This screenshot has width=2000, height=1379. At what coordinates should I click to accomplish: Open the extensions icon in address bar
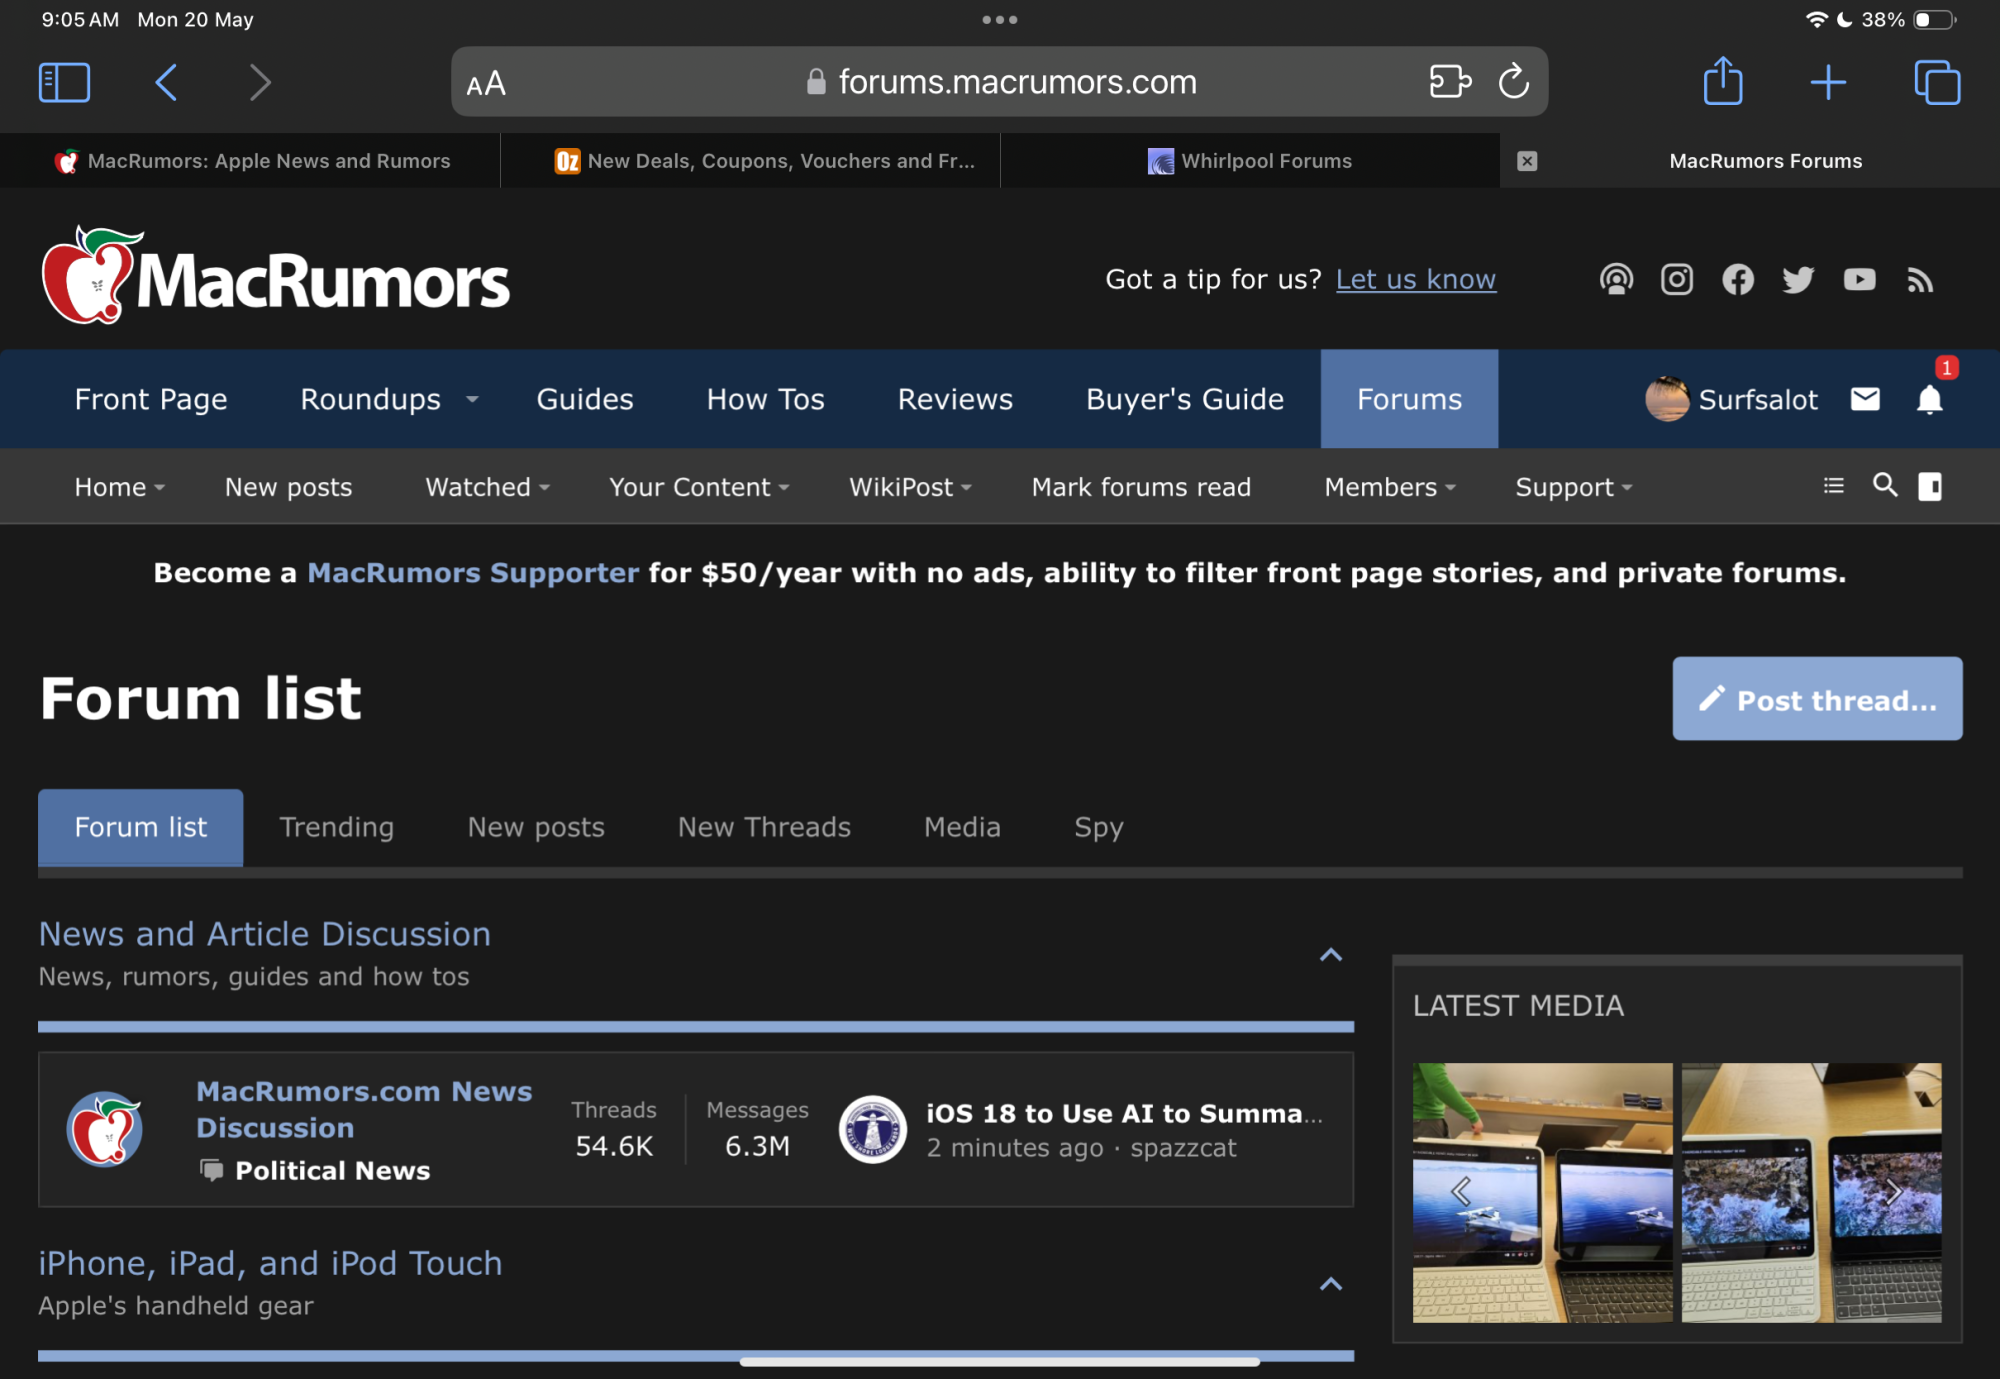[x=1449, y=81]
